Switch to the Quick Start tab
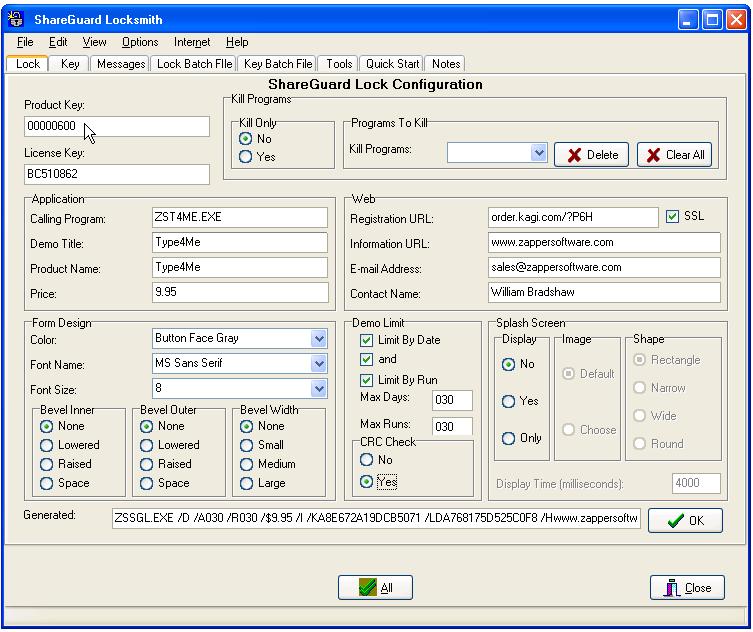 point(392,64)
